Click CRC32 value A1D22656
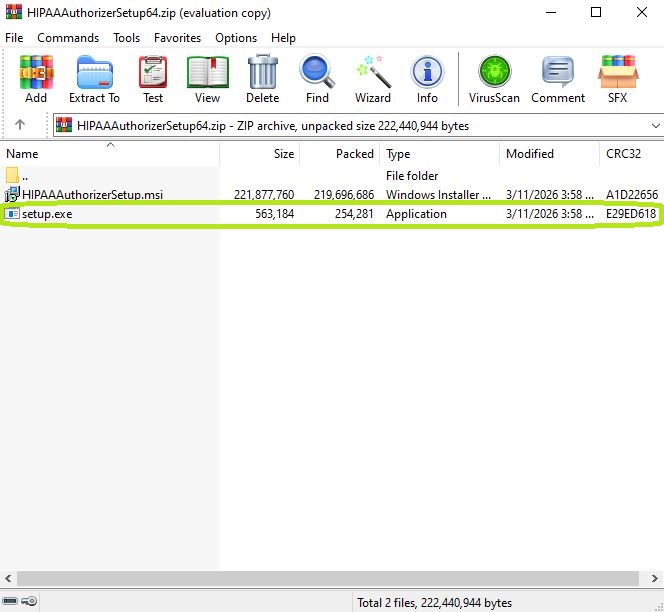The width and height of the screenshot is (664, 612). coord(632,195)
